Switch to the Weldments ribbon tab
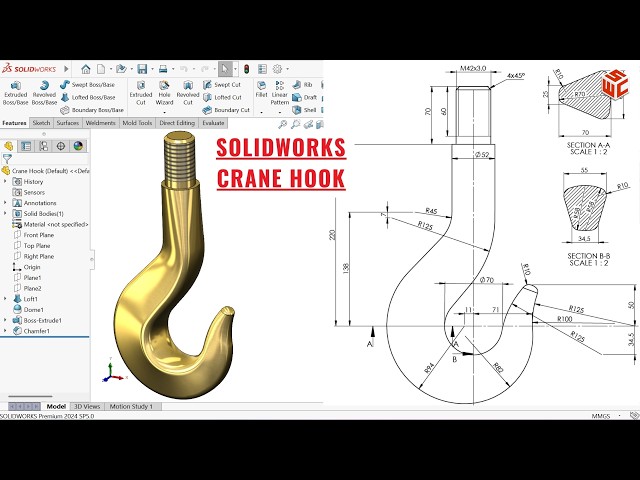Viewport: 640px width, 480px height. (x=100, y=123)
